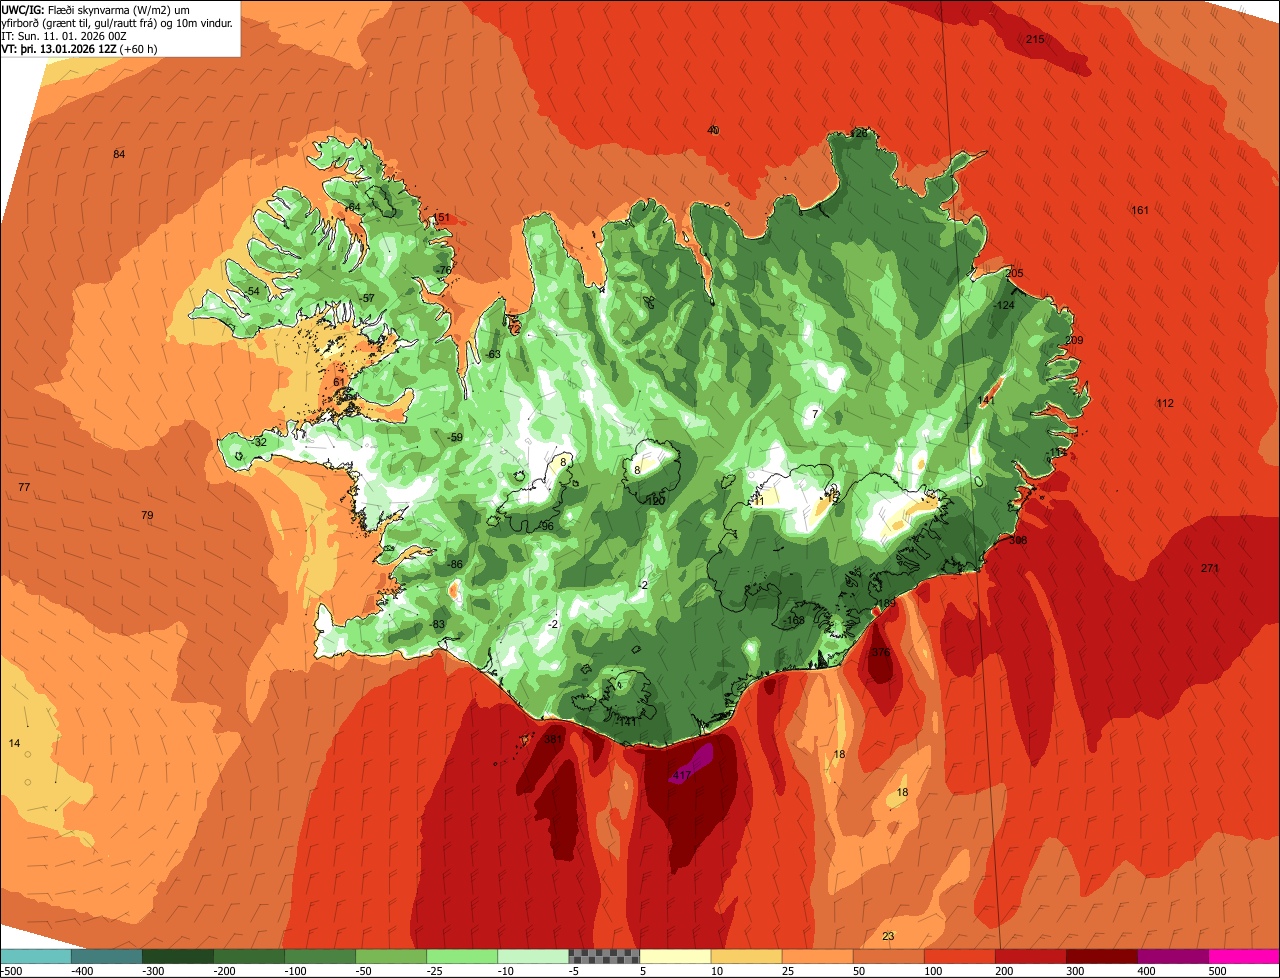Click the '112' flux value east of Iceland

[1165, 403]
